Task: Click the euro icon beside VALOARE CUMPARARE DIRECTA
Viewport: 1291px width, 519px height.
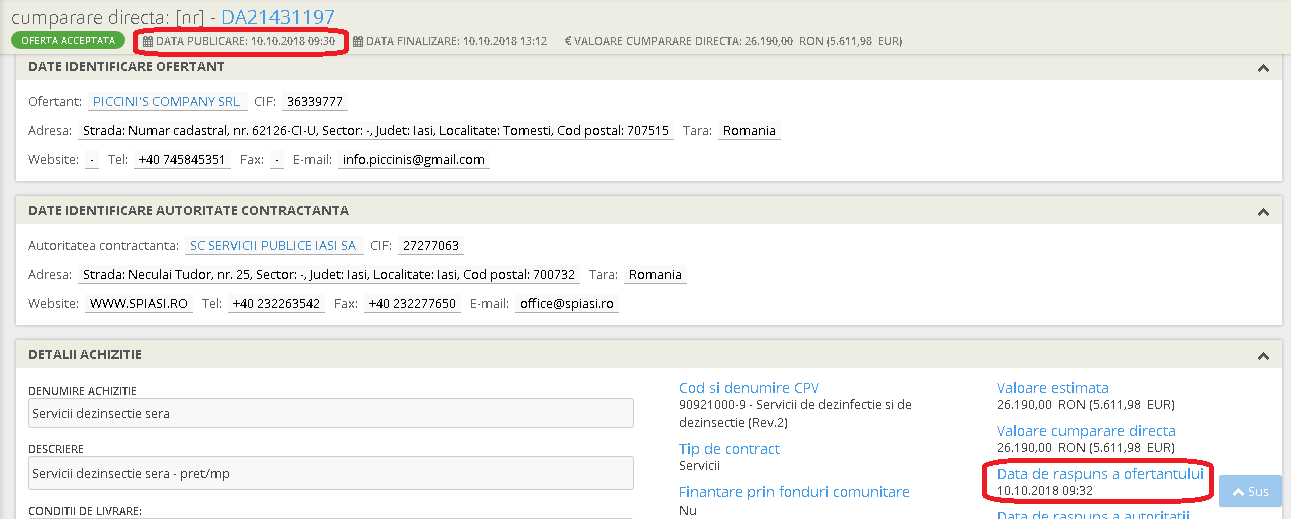Action: point(568,42)
